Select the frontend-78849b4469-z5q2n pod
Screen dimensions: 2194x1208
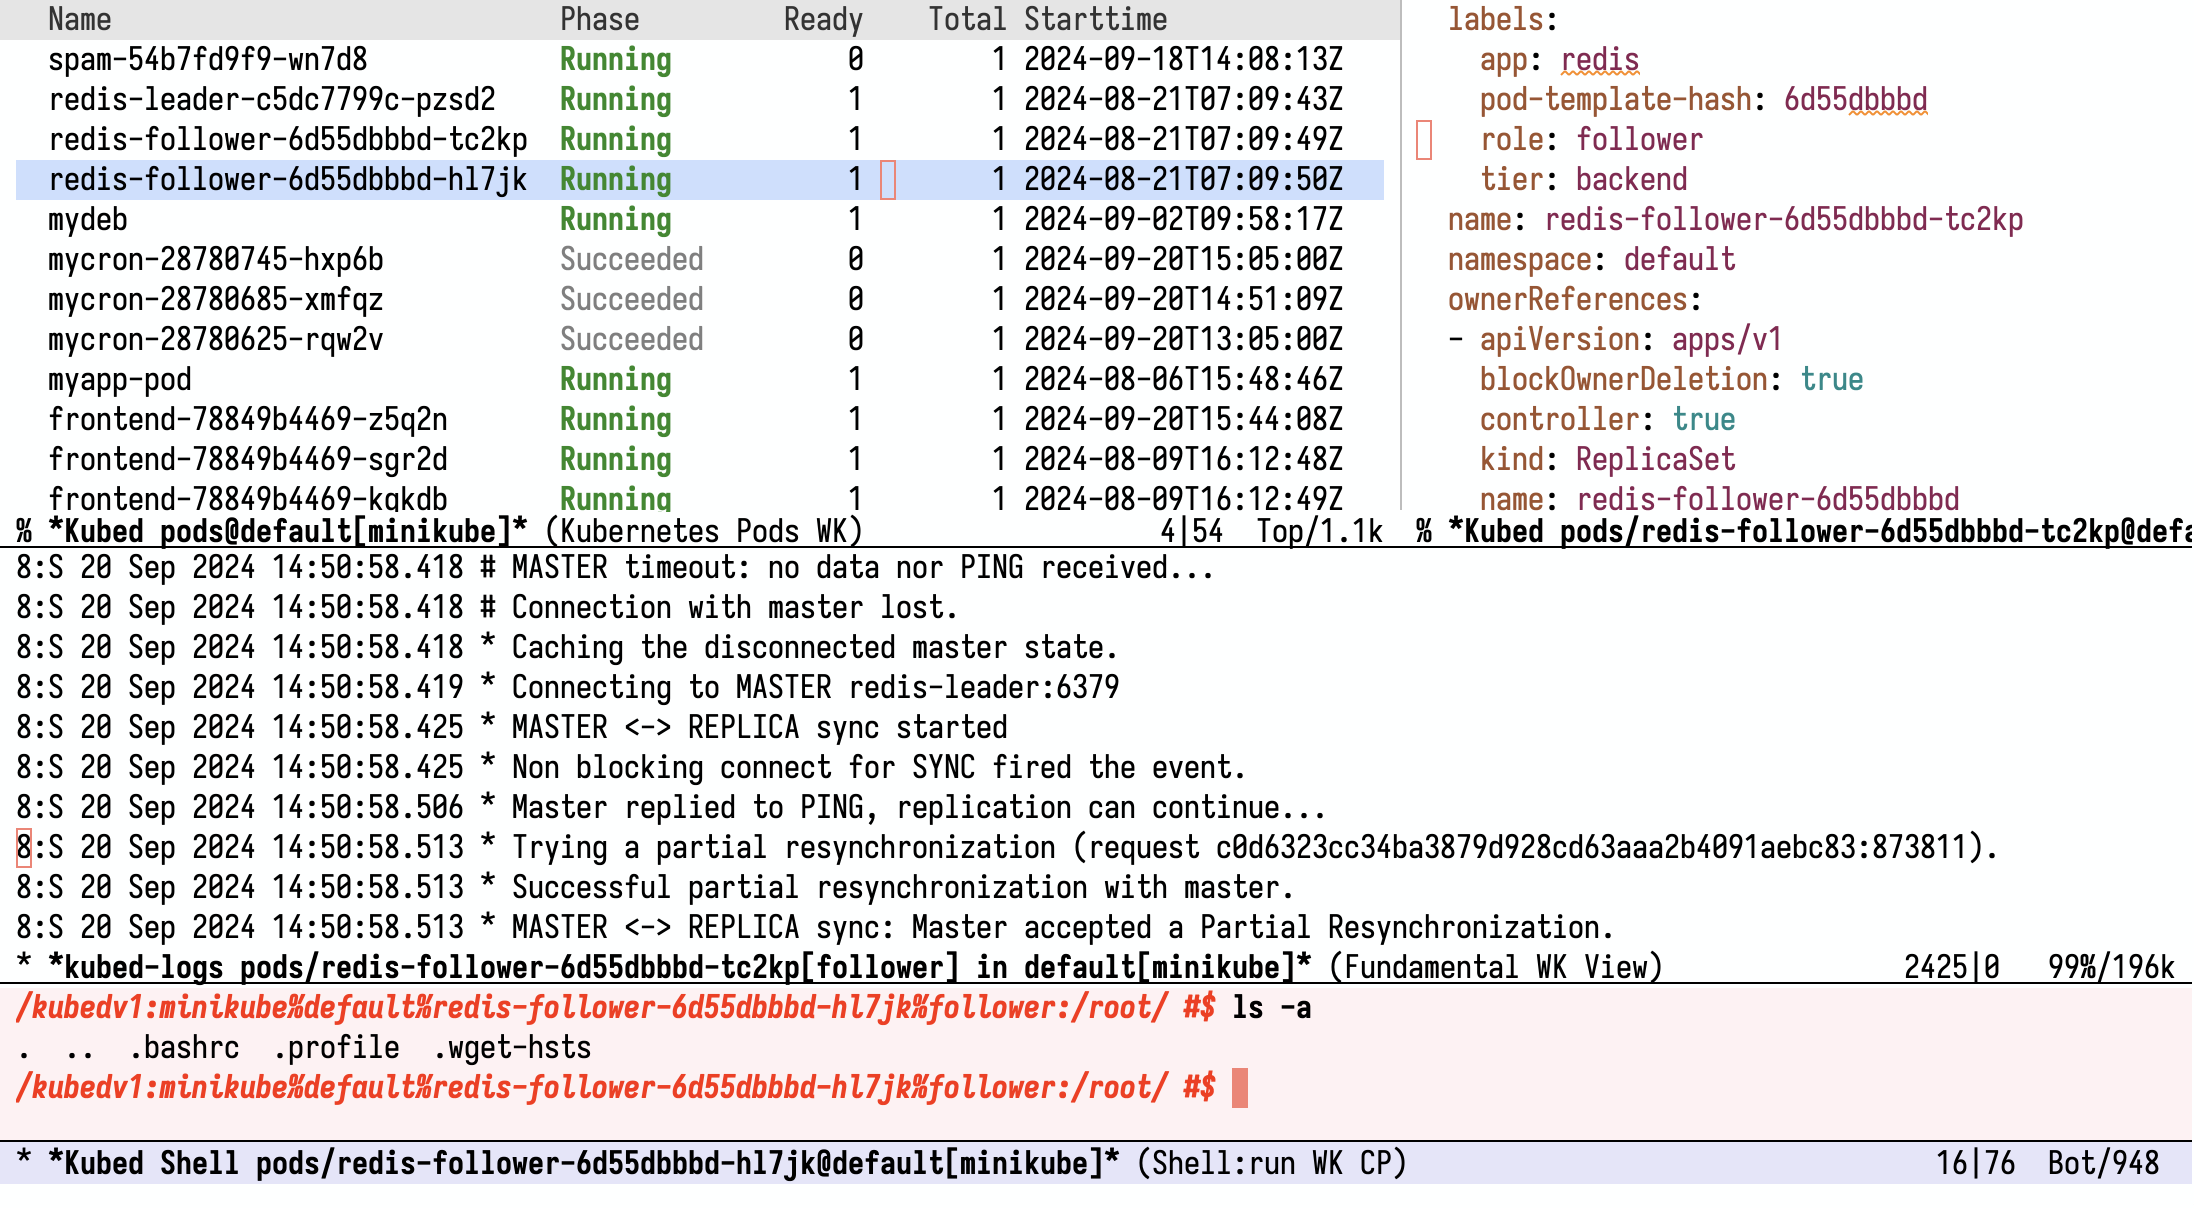[250, 419]
